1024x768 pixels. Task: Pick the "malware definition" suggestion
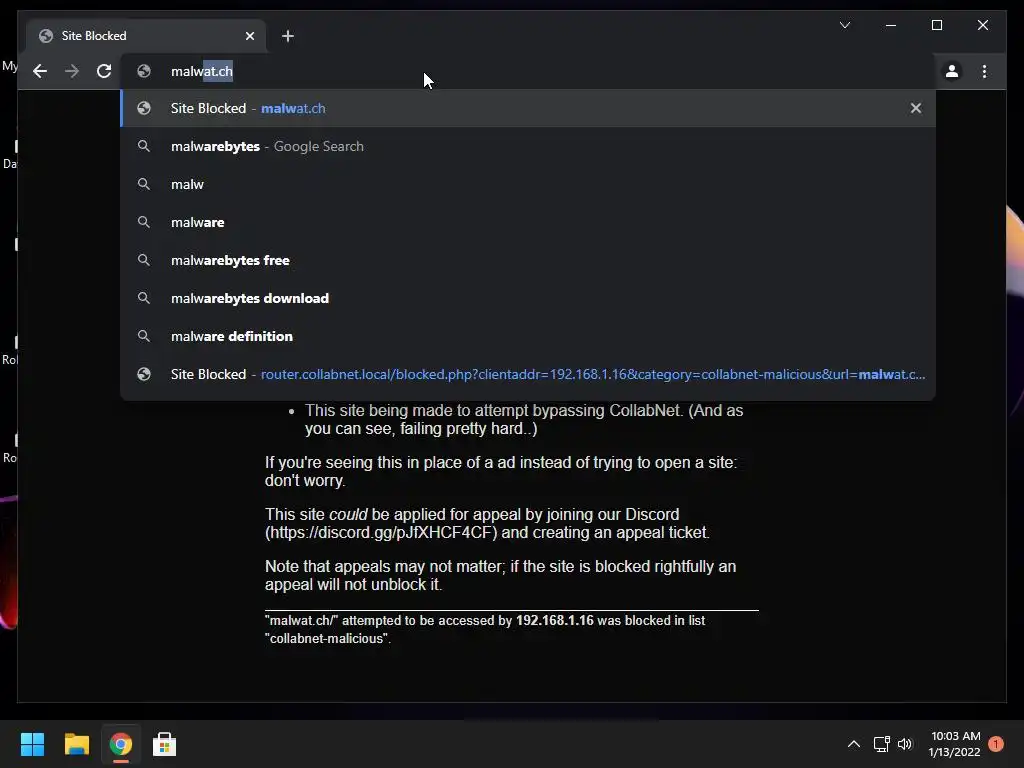[528, 336]
